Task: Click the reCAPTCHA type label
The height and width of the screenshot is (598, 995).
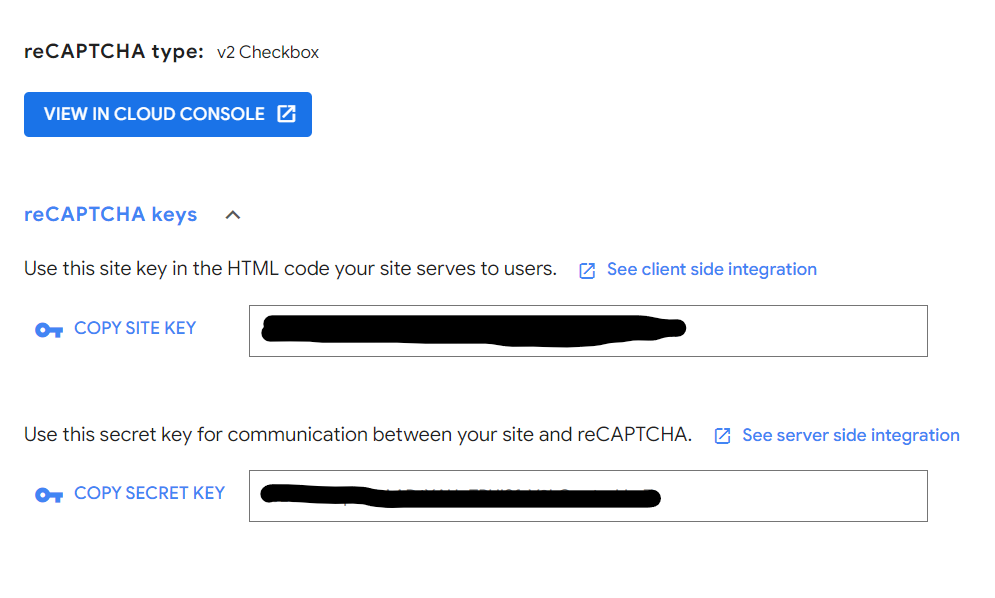Action: pyautogui.click(x=113, y=51)
